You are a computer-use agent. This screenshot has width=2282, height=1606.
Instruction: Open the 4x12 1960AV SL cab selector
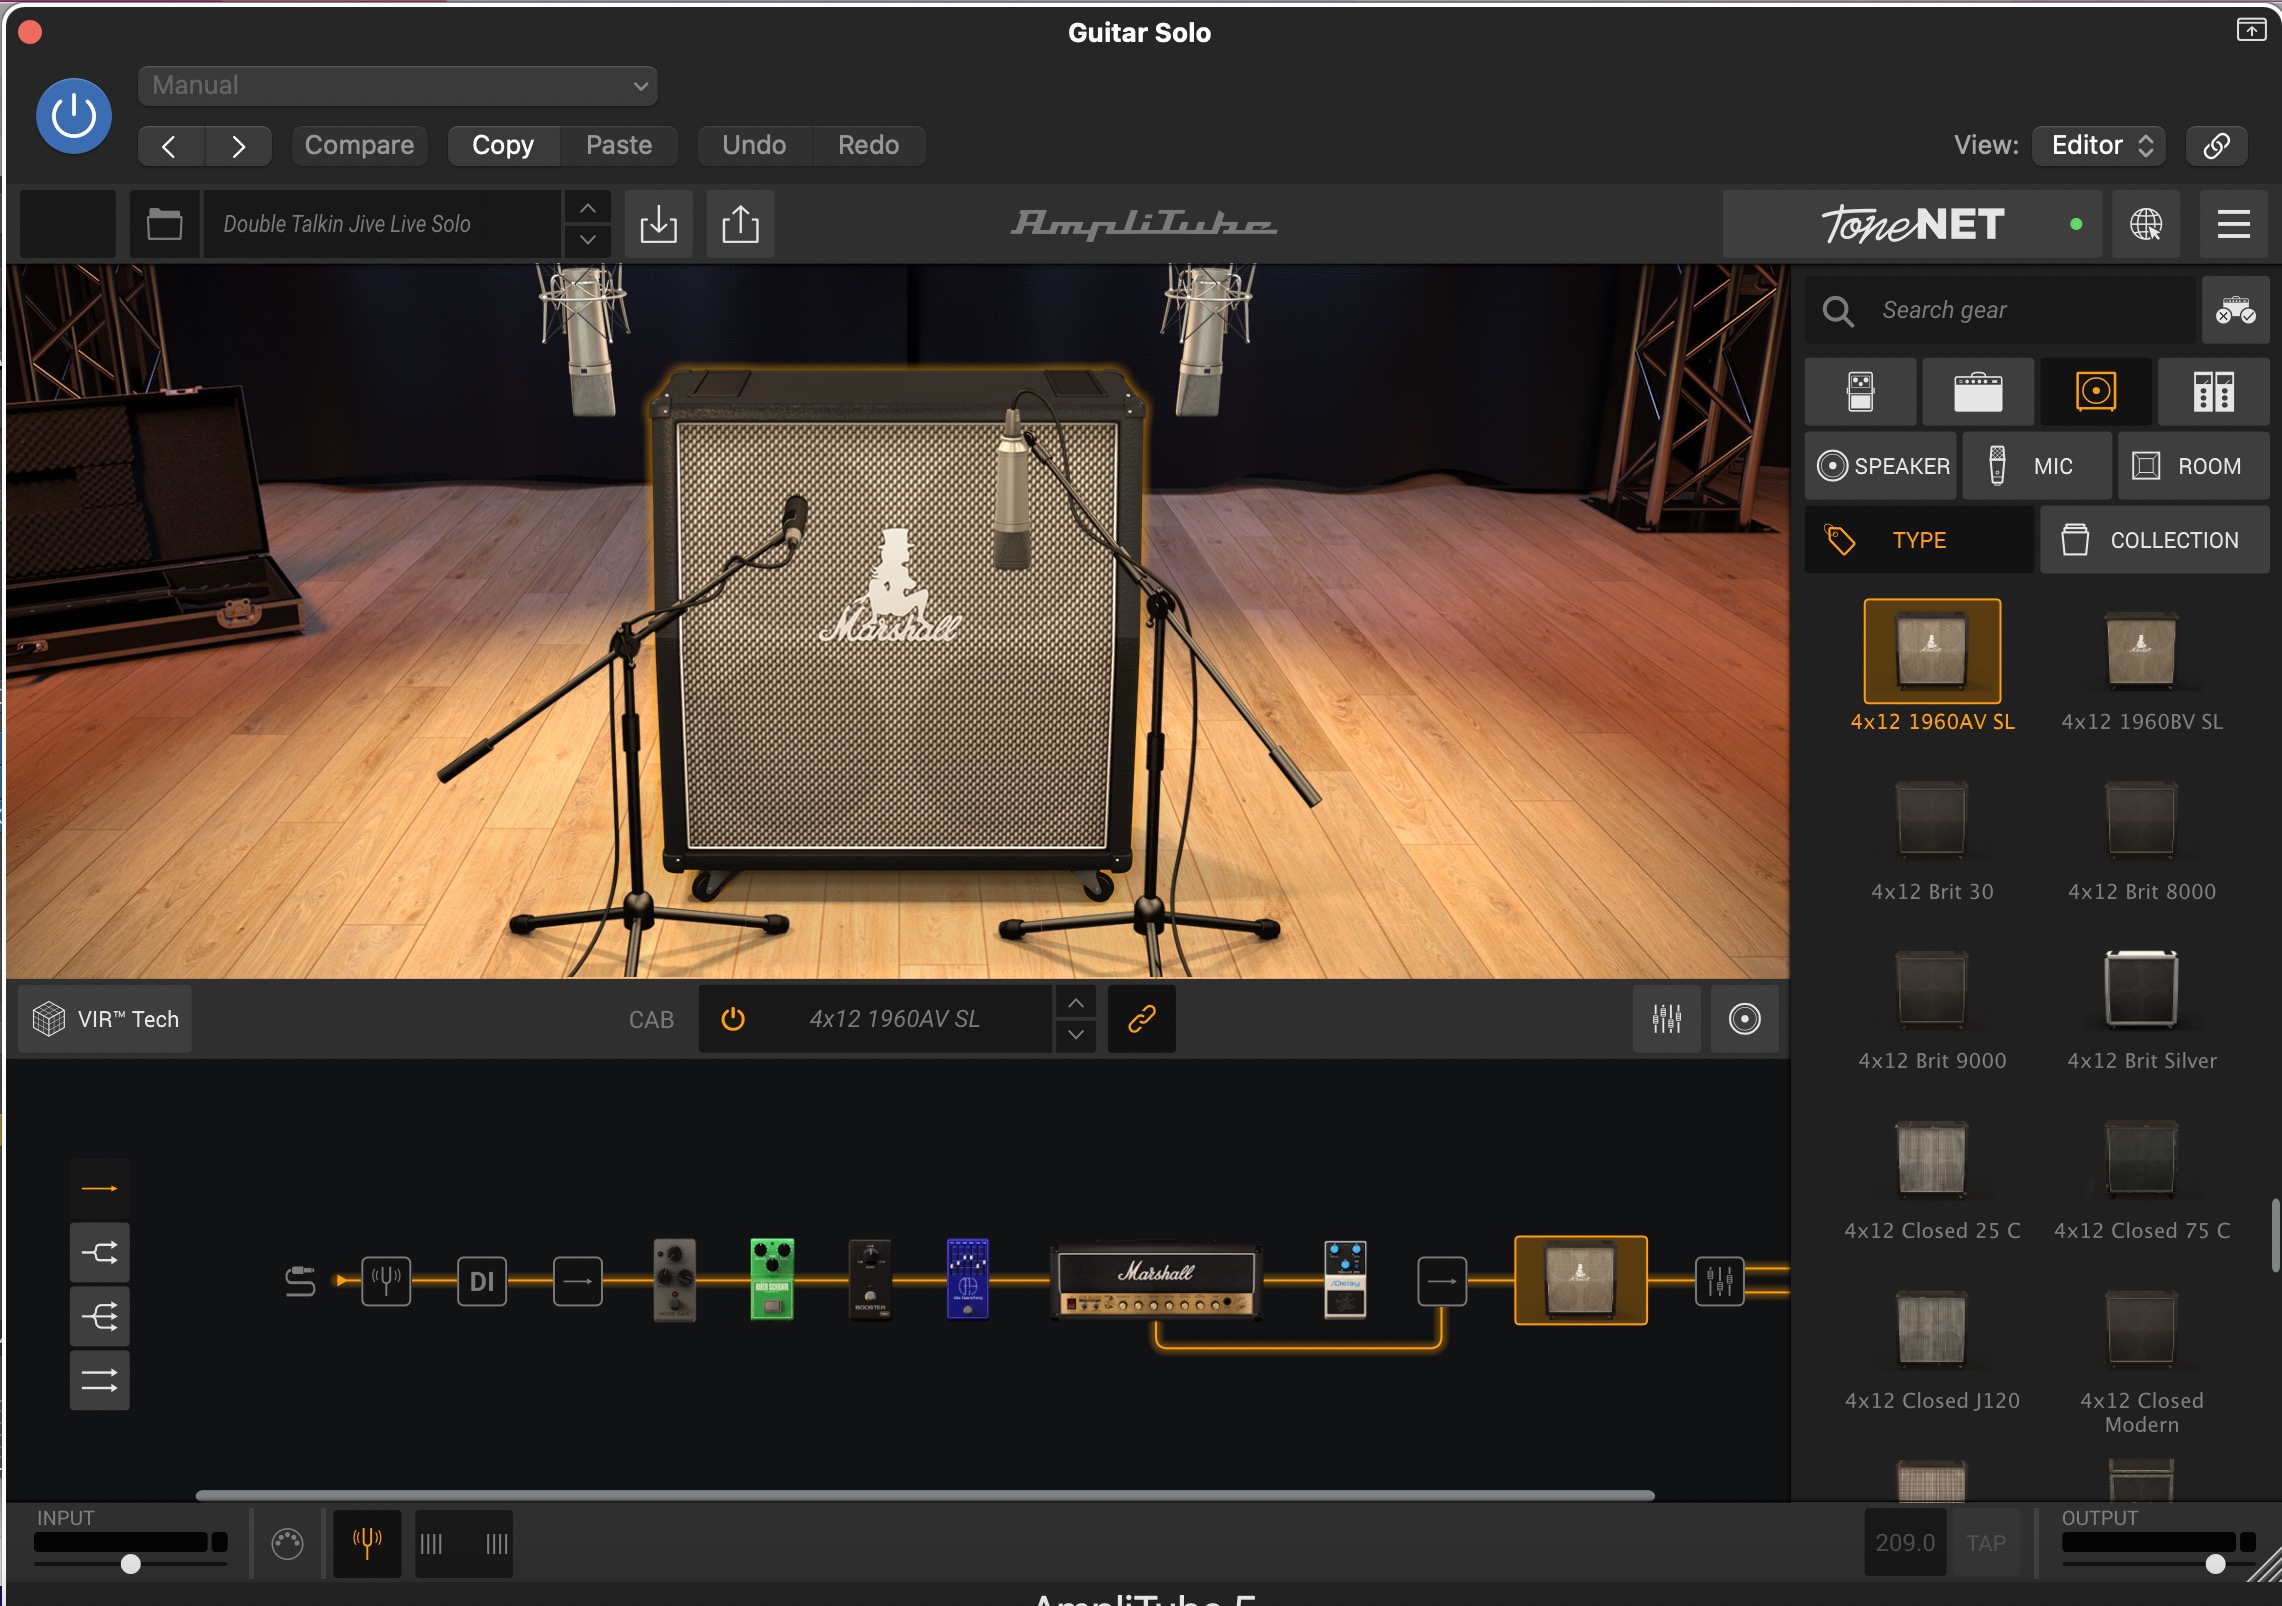[x=894, y=1019]
